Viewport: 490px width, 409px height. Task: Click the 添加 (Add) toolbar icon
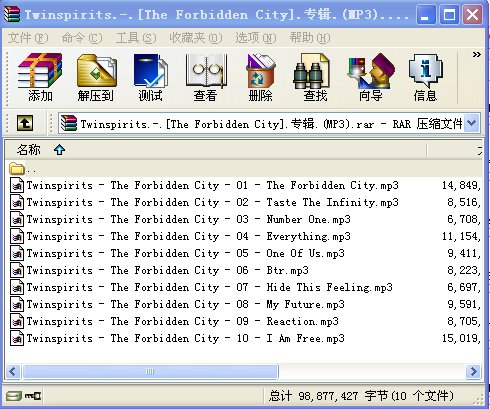pos(40,77)
